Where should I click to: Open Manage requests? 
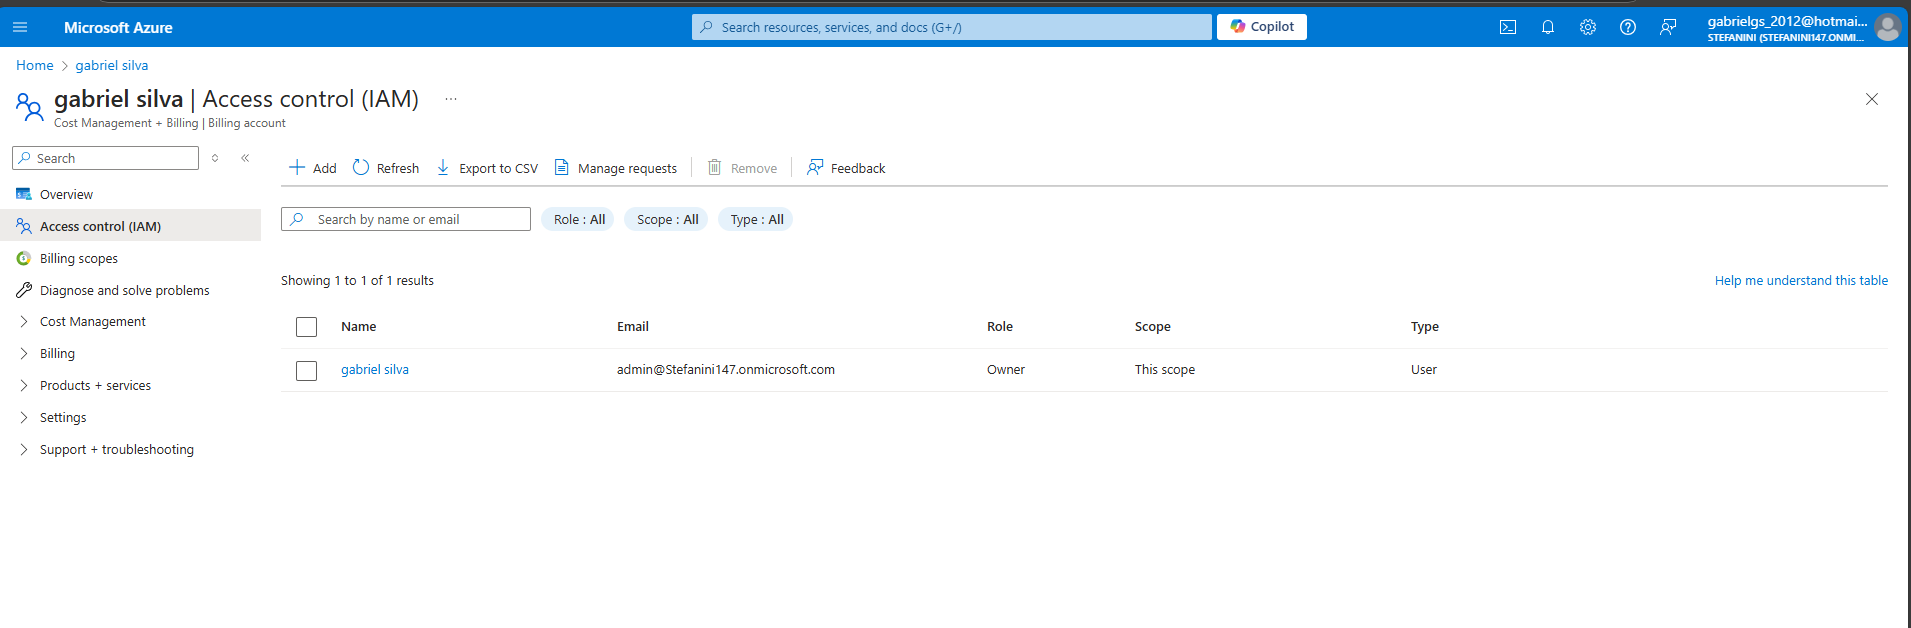616,168
